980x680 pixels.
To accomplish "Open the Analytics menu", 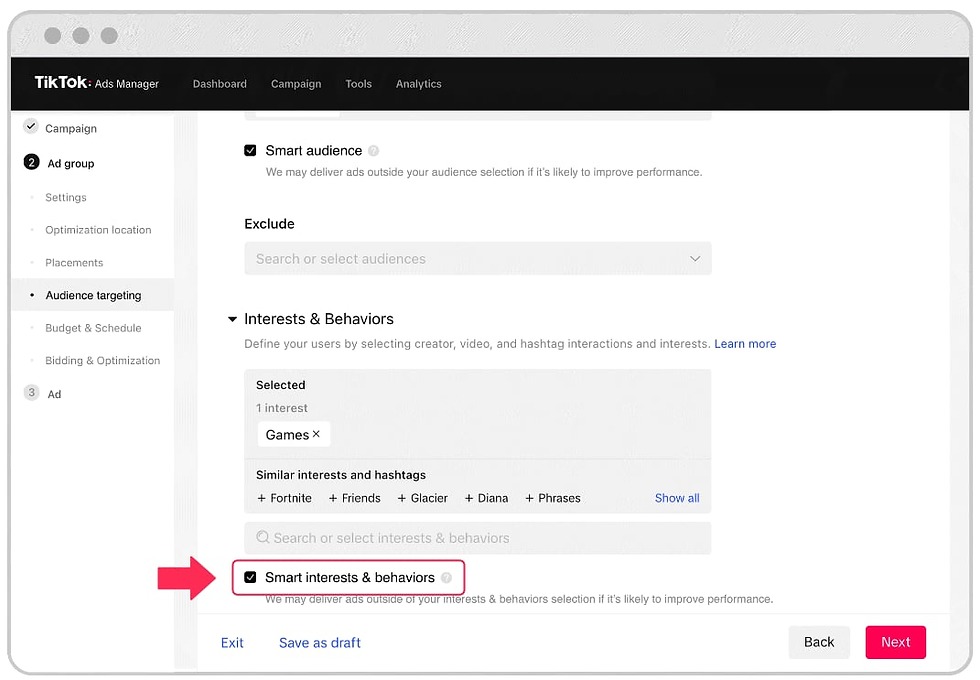I will [418, 84].
